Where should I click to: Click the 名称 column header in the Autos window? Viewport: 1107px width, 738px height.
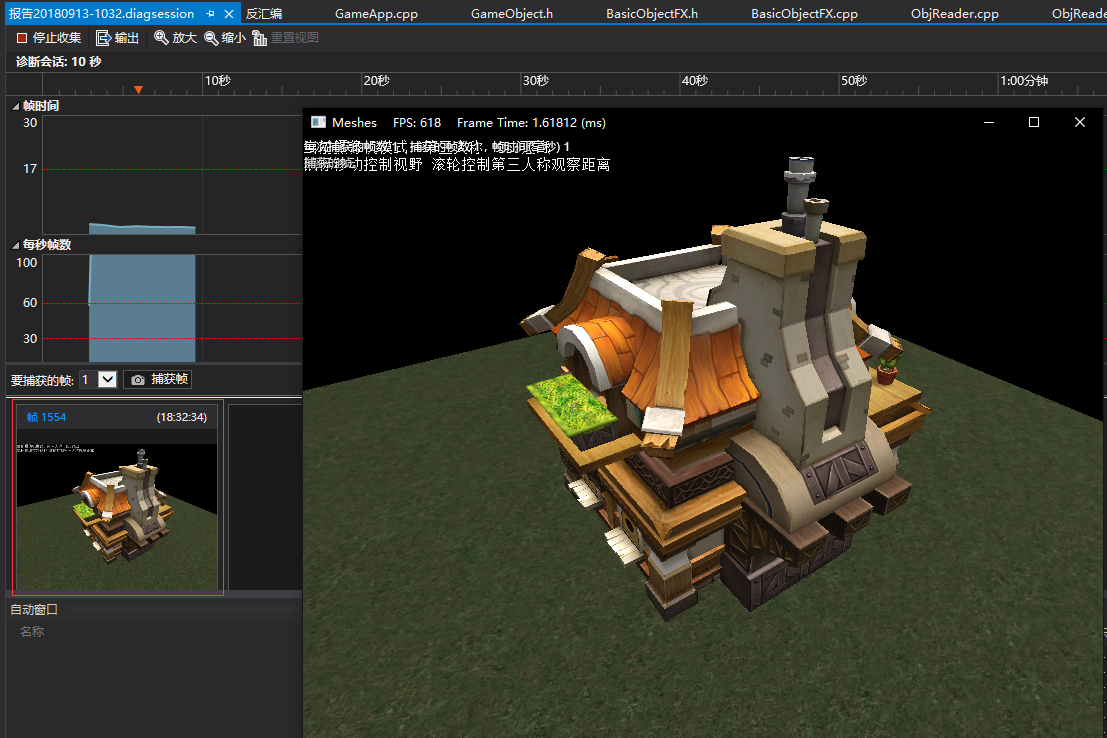coord(32,631)
